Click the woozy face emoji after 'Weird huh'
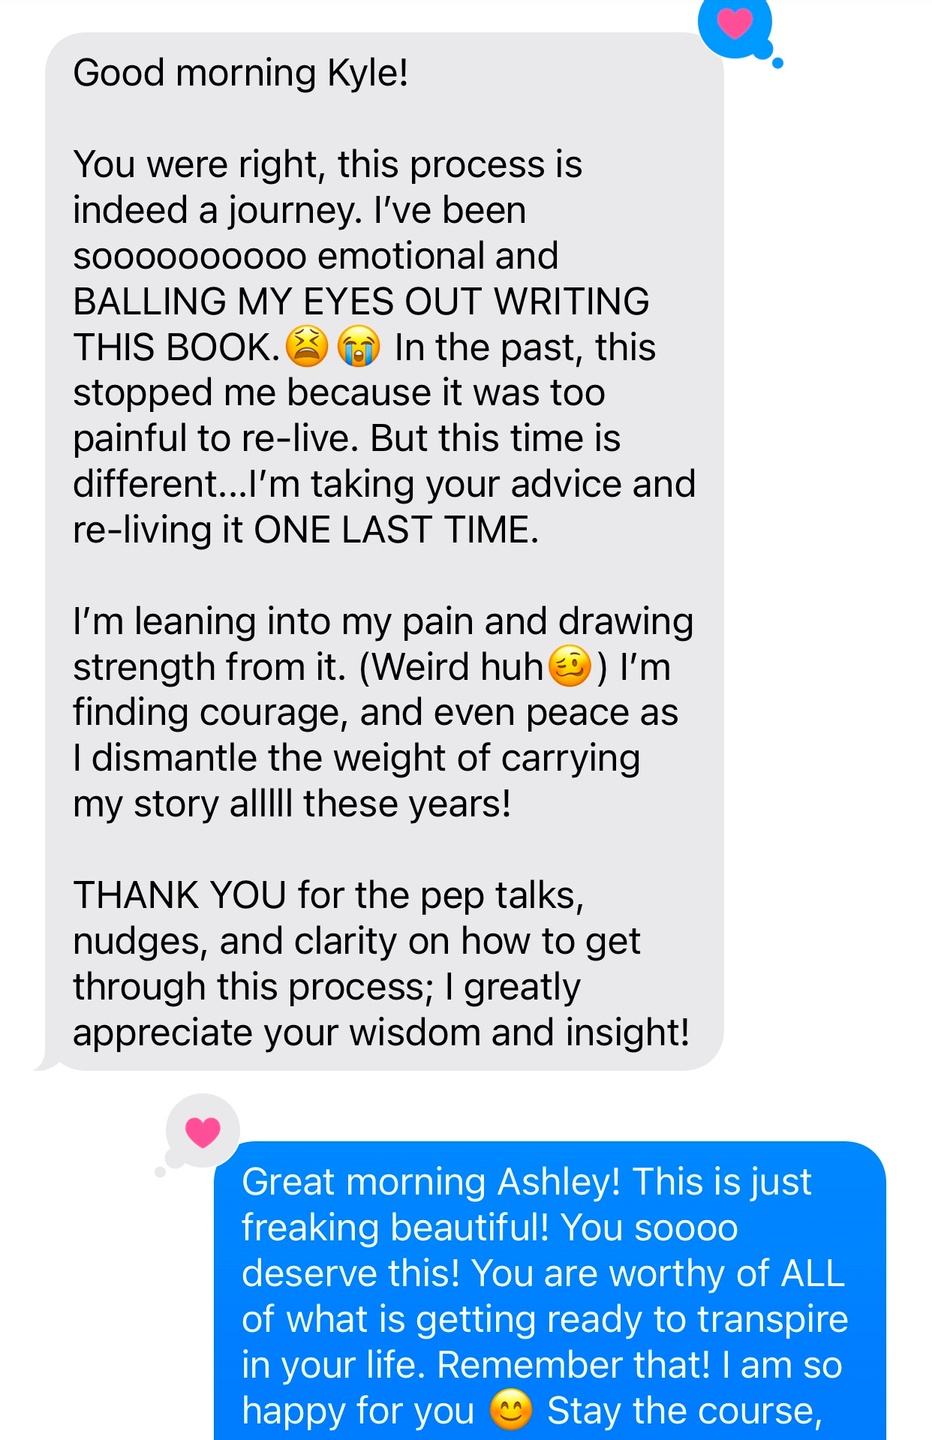This screenshot has height=1440, width=932. [x=570, y=666]
